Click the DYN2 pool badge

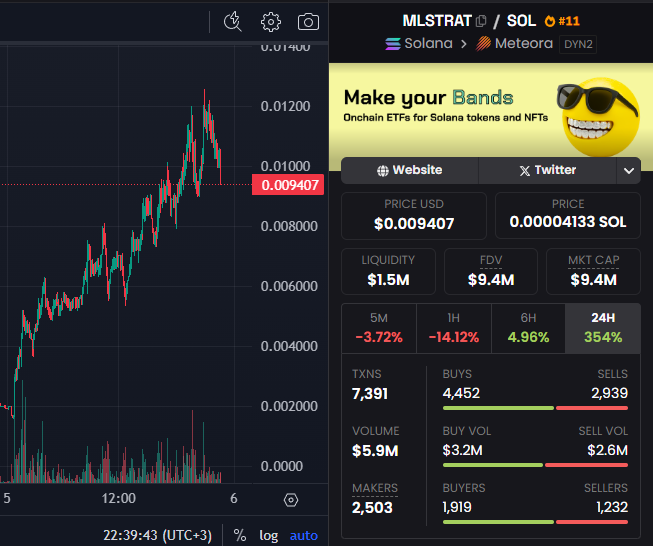578,44
